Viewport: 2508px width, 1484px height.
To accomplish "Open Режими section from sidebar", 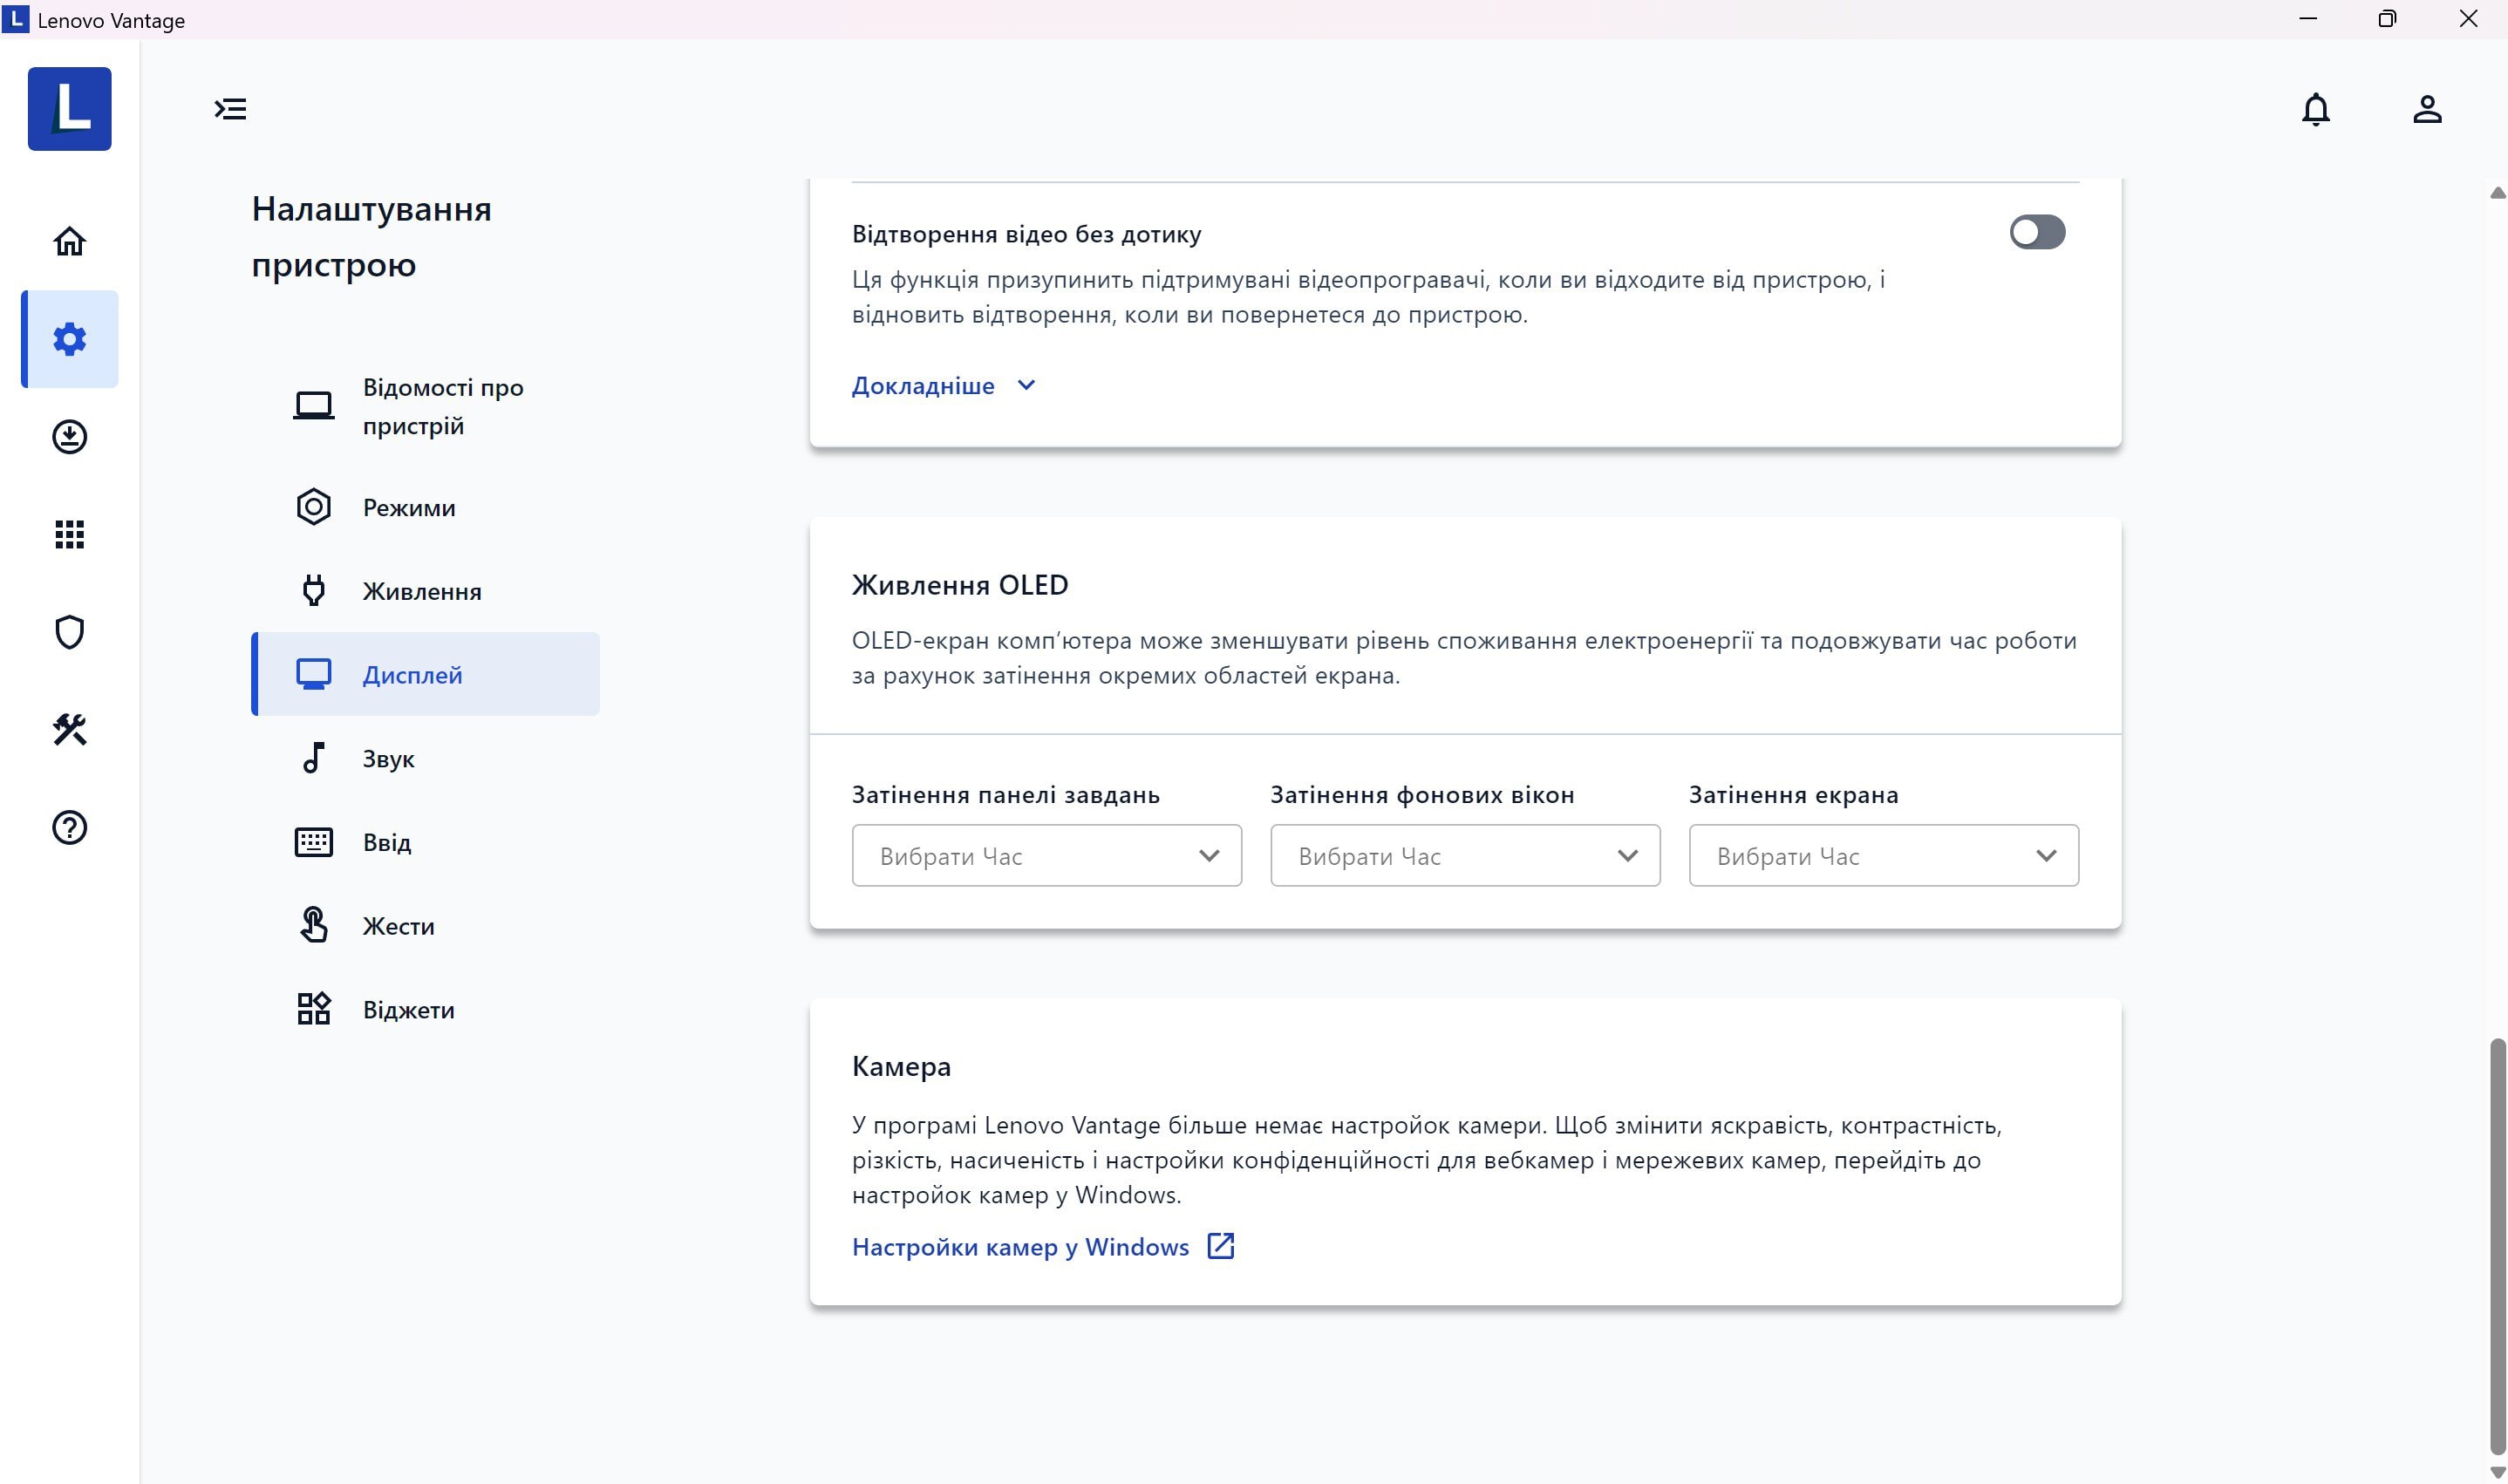I will [410, 507].
